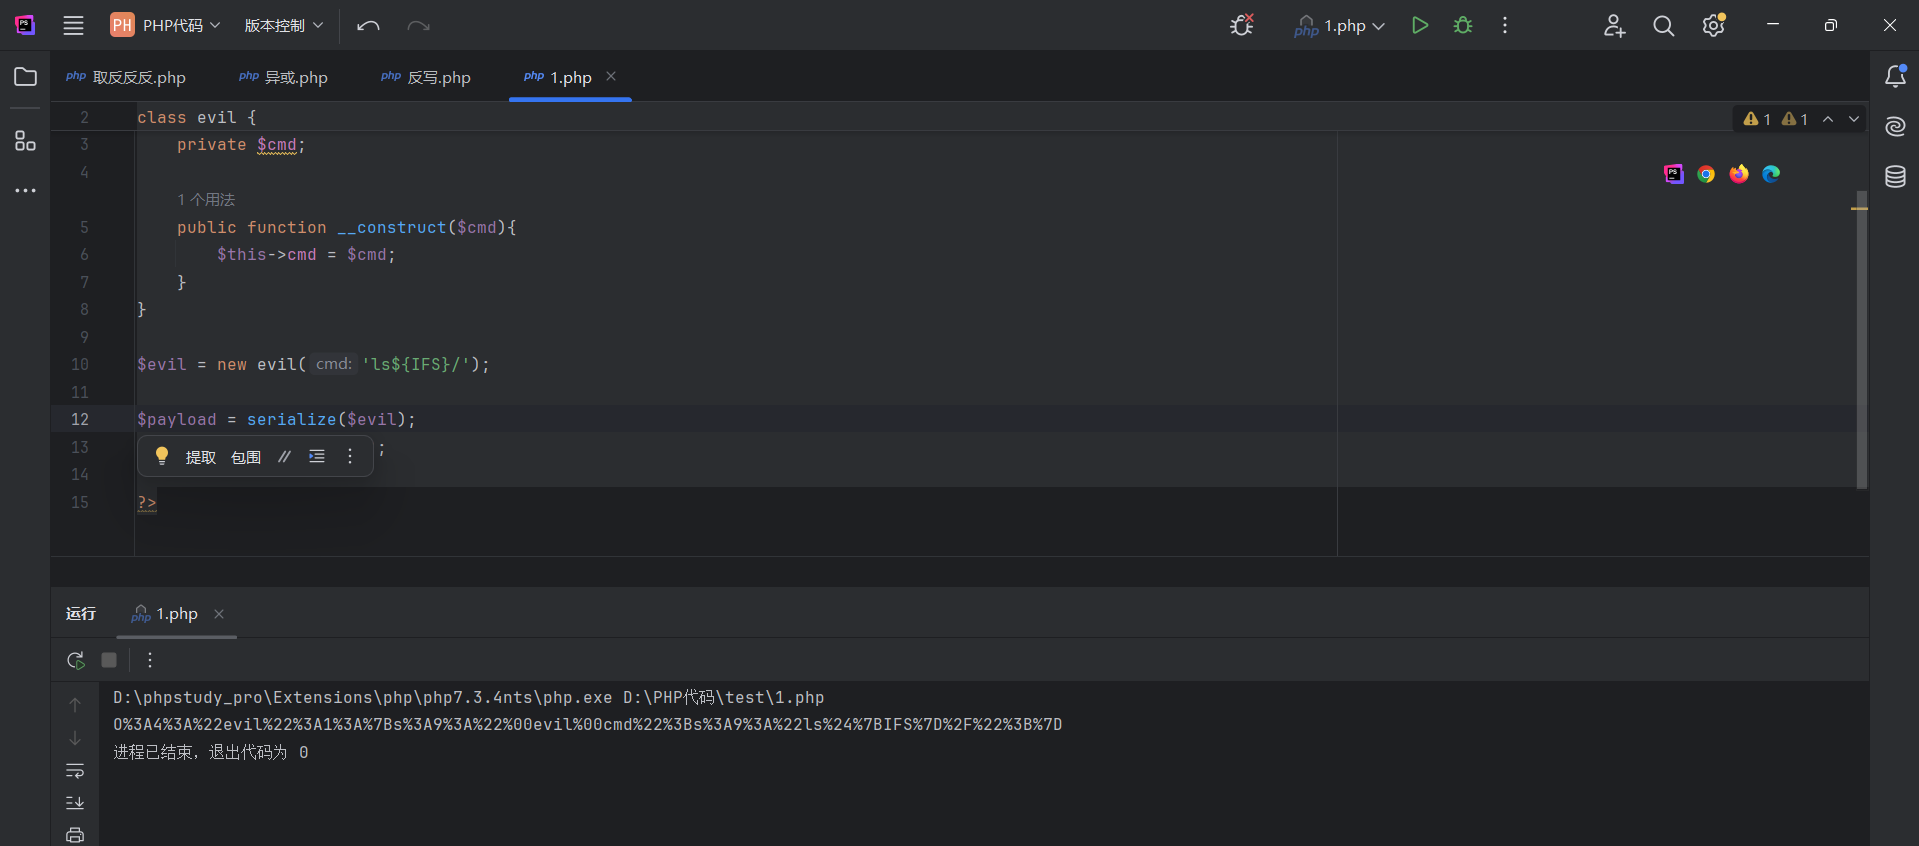Open page in Firefox browser
1919x846 pixels.
(x=1739, y=174)
